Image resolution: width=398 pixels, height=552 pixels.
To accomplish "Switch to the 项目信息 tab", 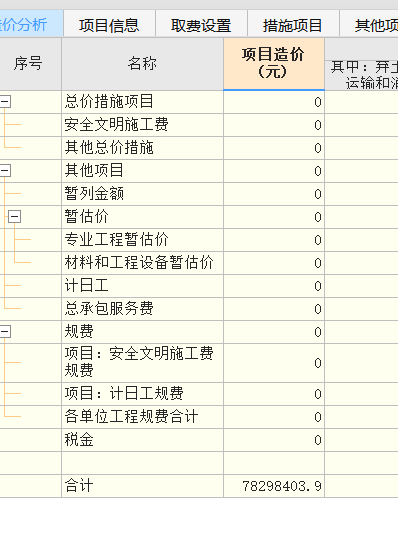I will pyautogui.click(x=109, y=26).
